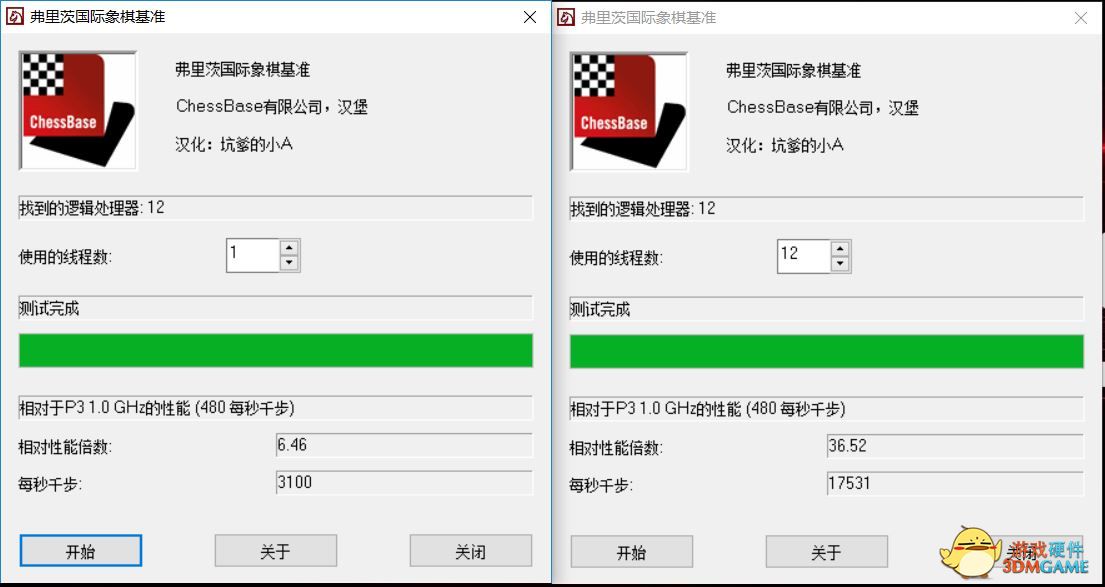Screen dimensions: 1105x587
Task: Decrease thread count below 12 in the right window
Action: (x=840, y=264)
